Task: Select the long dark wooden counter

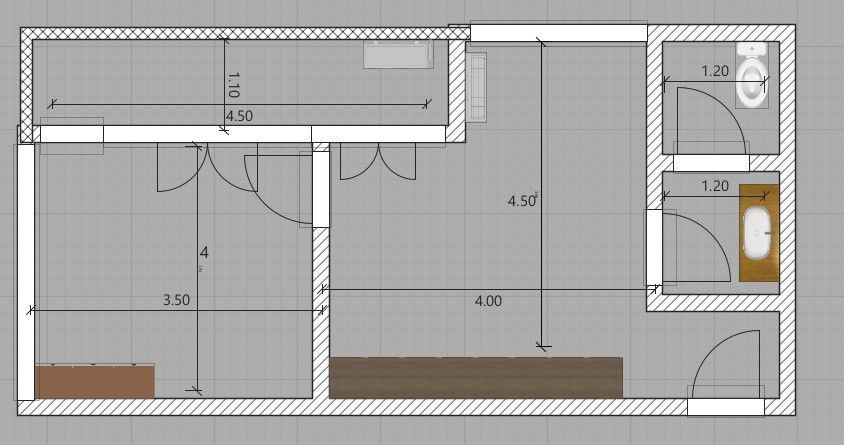Action: coord(475,377)
